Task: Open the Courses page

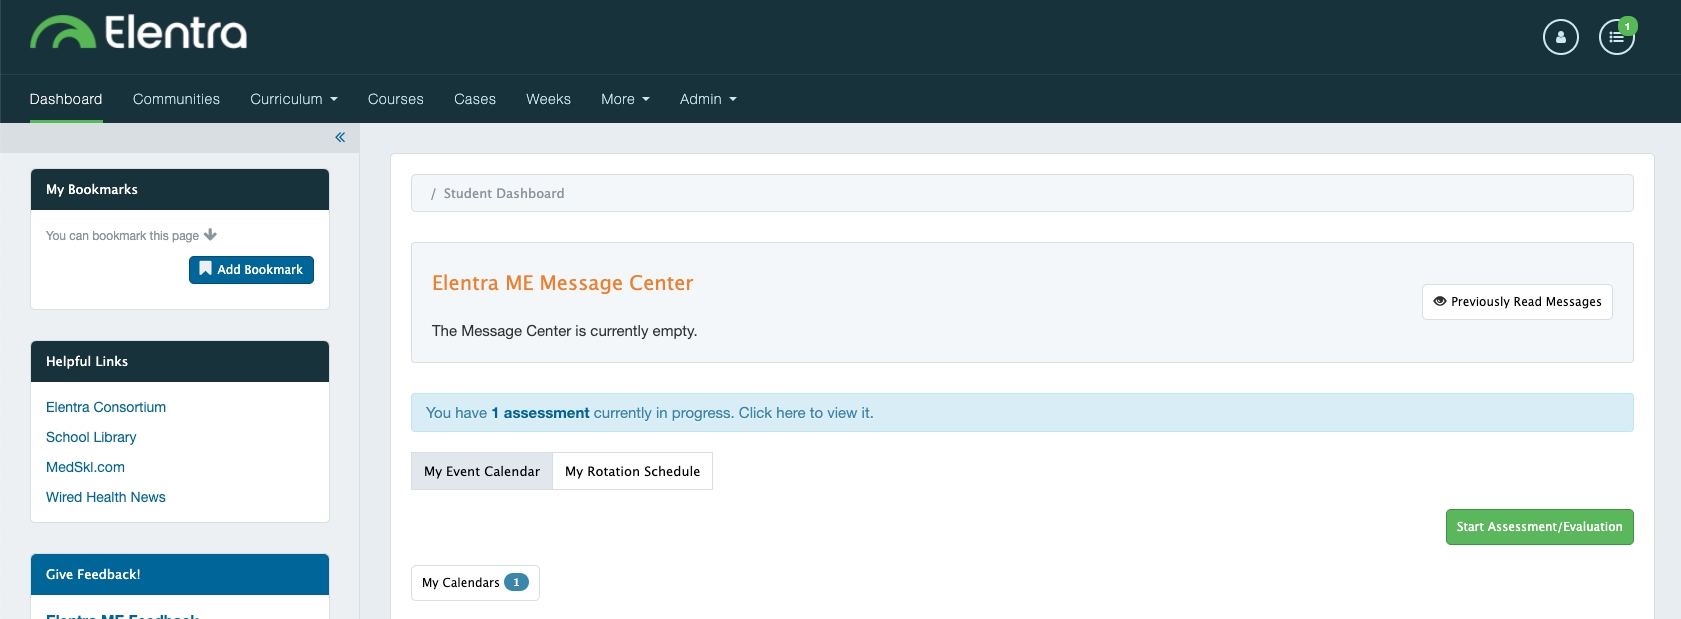Action: pos(395,99)
